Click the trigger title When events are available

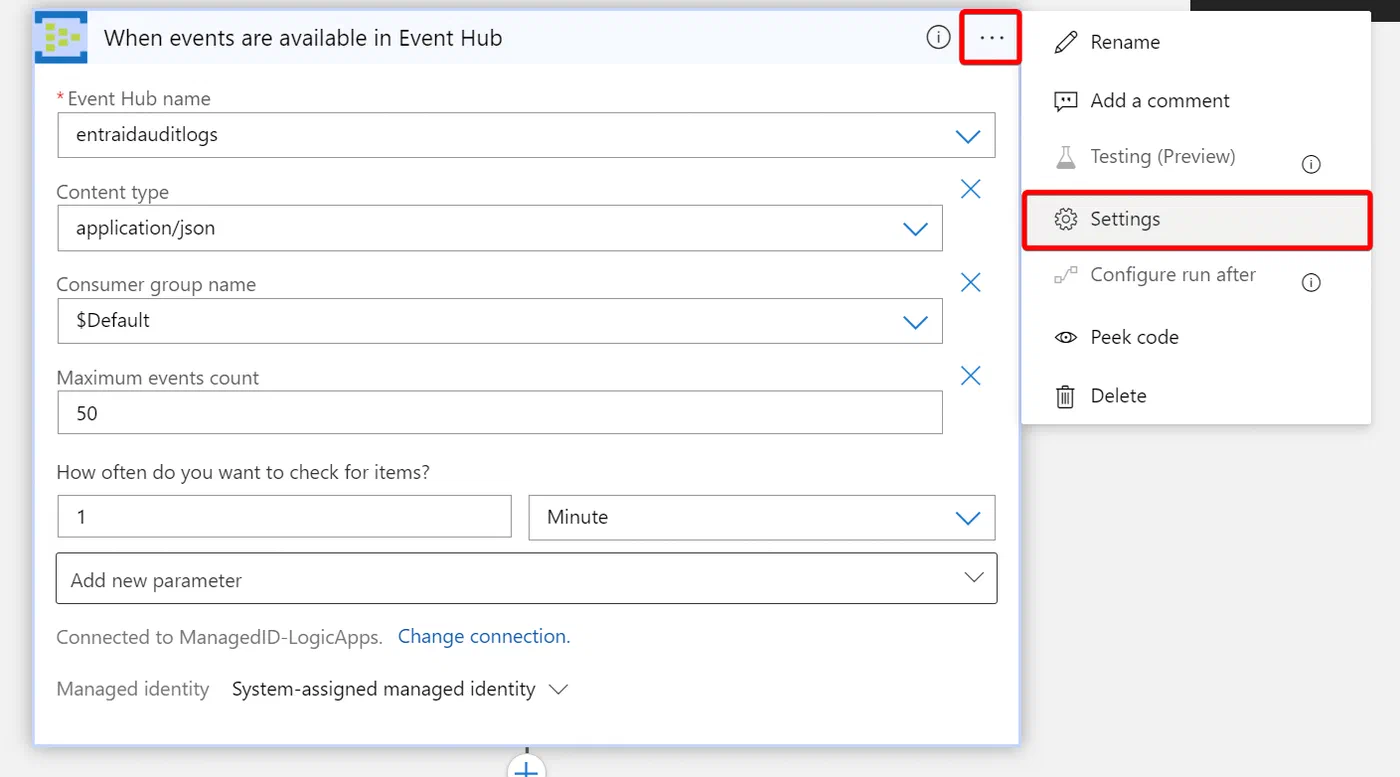[x=303, y=38]
